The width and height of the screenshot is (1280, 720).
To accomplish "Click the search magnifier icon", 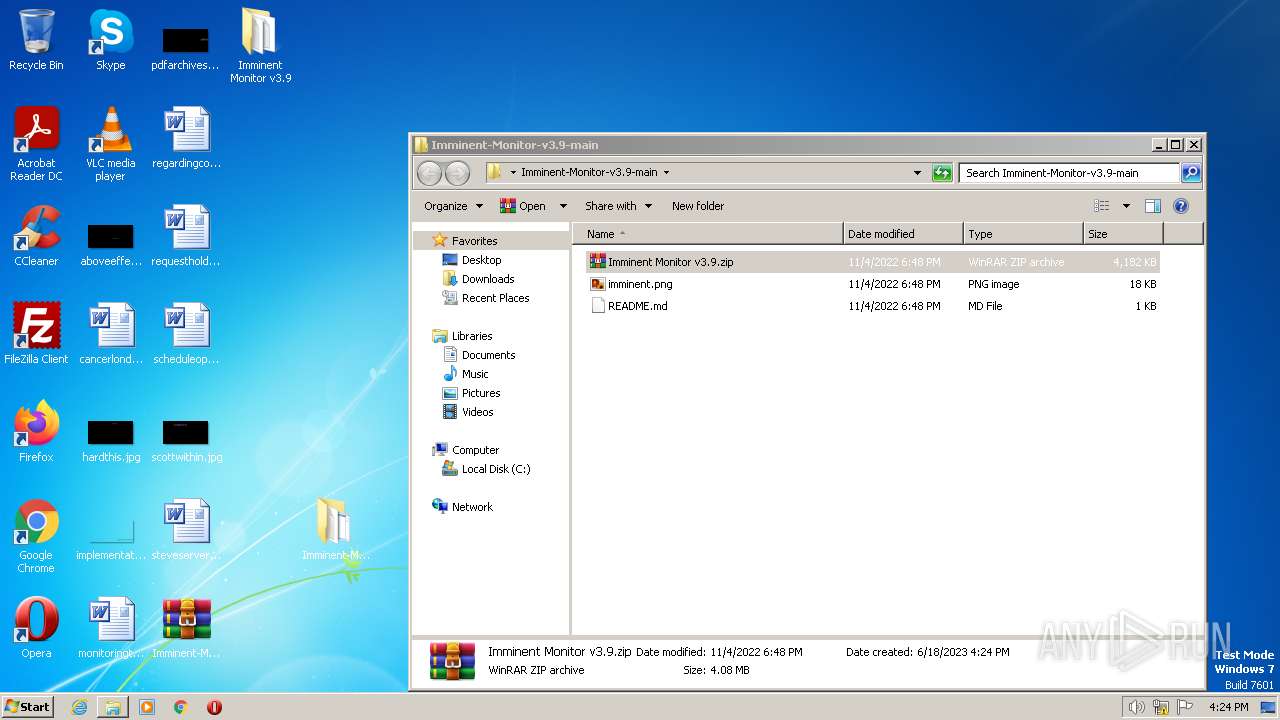I will 1190,173.
